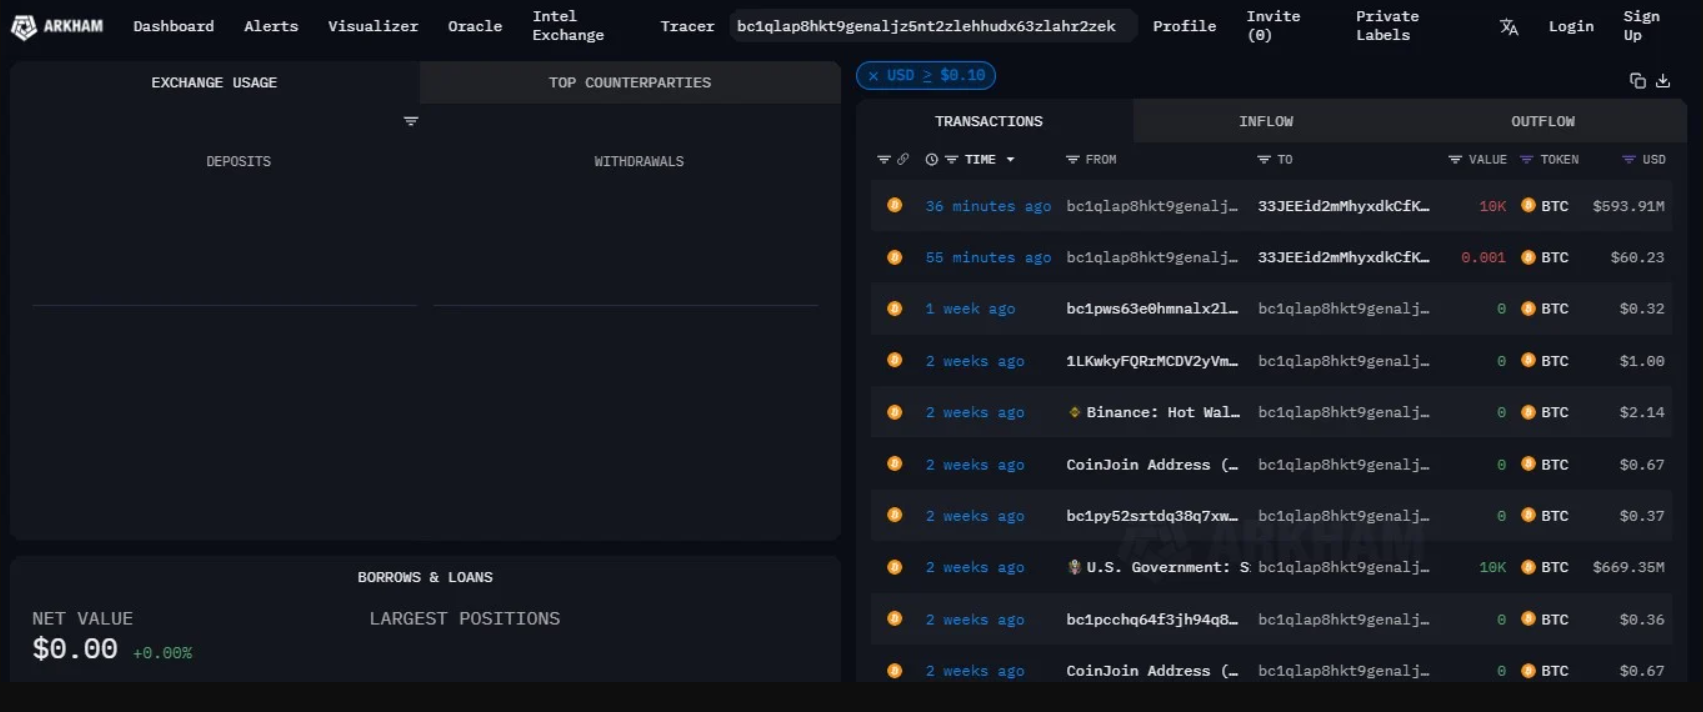Select the Outflow tab
This screenshot has height=712, width=1703.
pos(1543,121)
